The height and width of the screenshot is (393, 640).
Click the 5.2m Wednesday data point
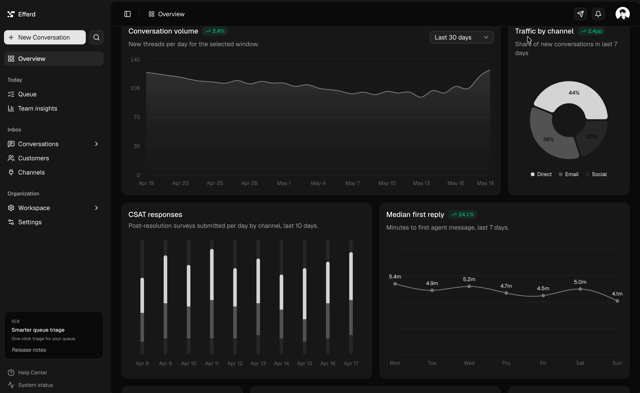pyautogui.click(x=469, y=286)
